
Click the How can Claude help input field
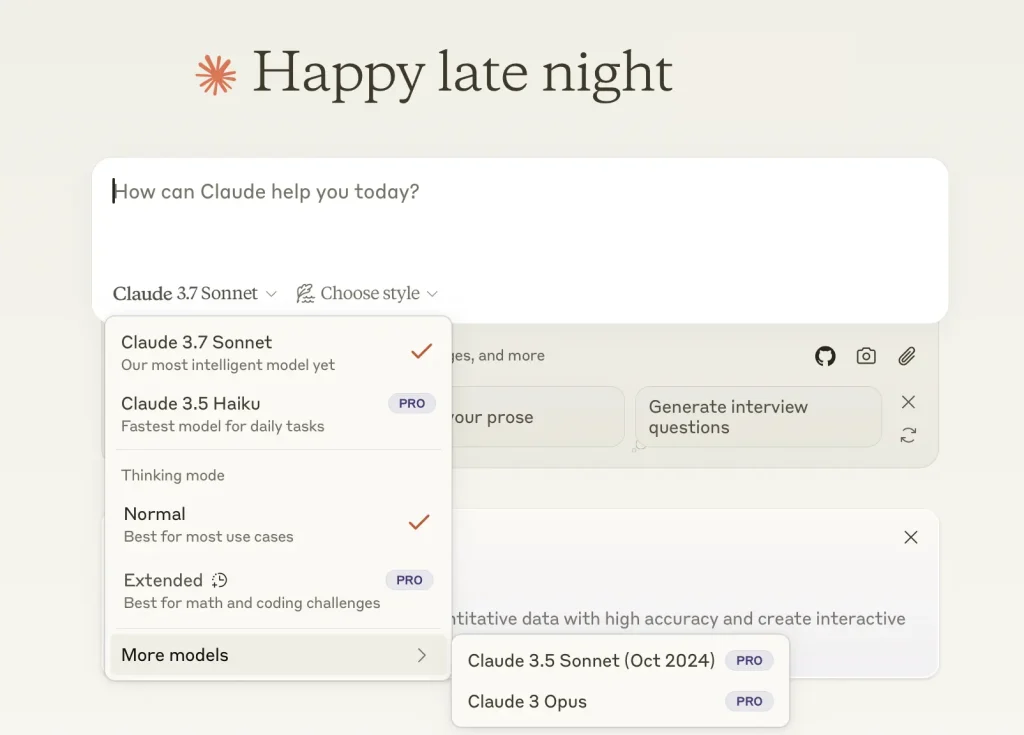[x=519, y=191]
